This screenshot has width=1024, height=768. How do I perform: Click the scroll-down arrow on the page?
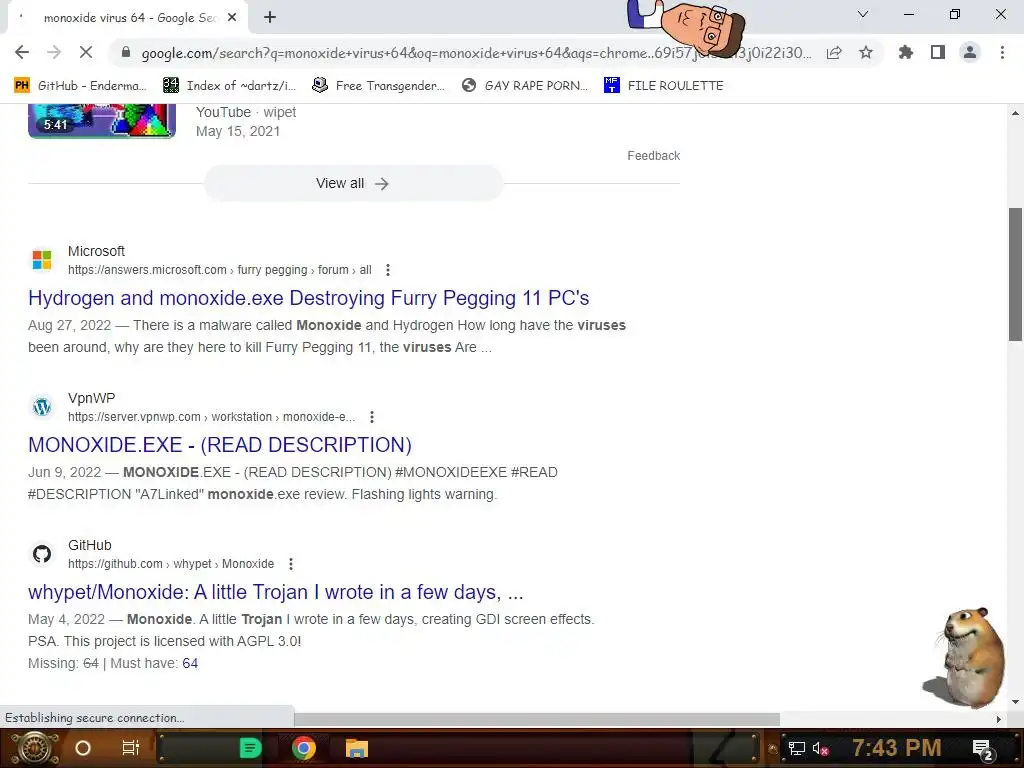1015,702
